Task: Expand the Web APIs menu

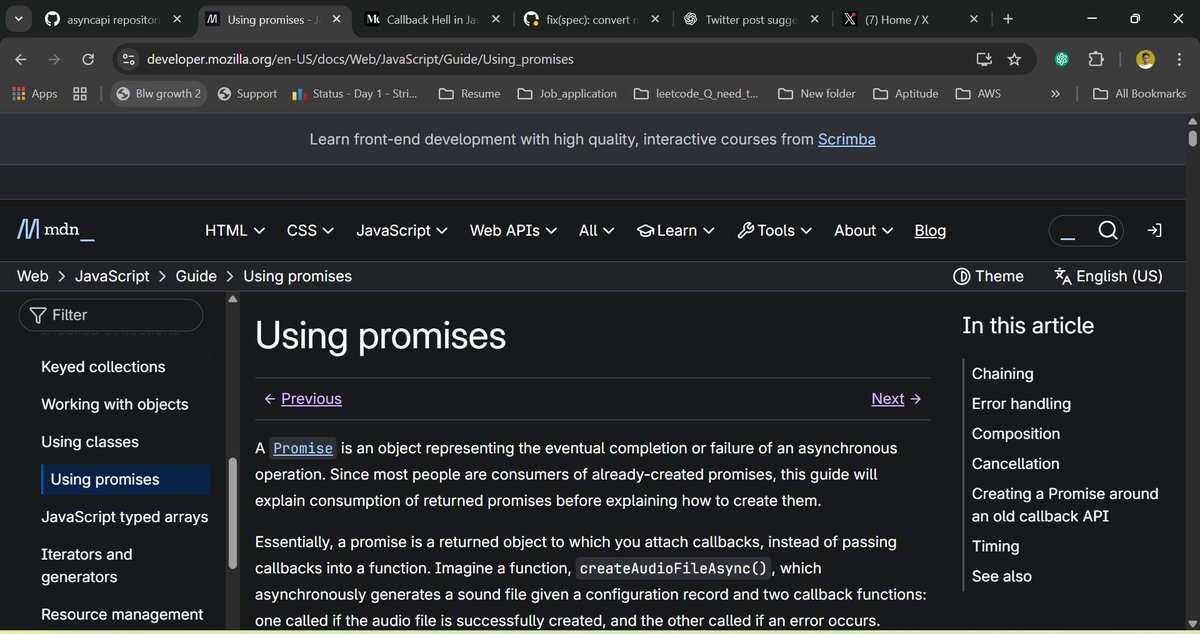Action: coord(514,231)
